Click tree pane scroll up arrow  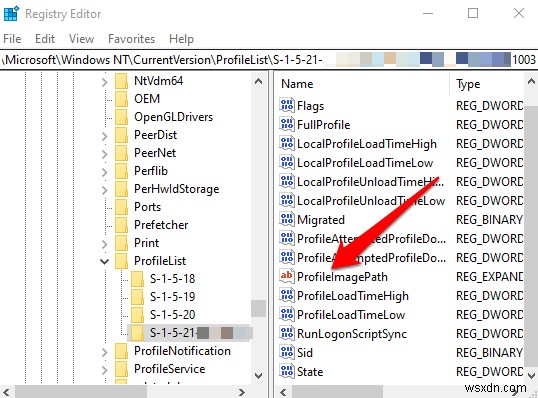click(259, 81)
